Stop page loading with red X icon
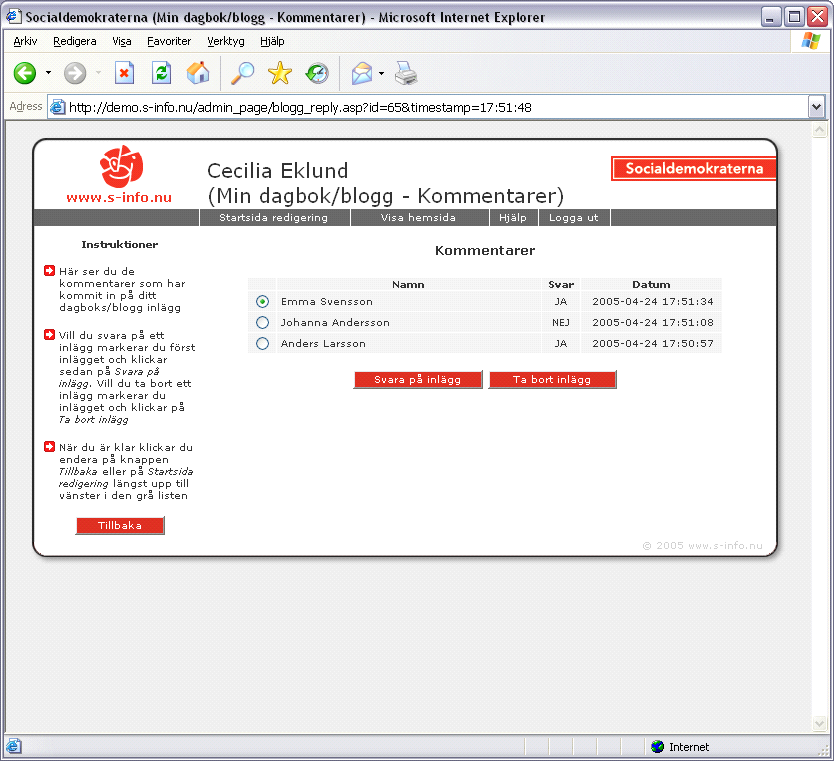 (124, 73)
